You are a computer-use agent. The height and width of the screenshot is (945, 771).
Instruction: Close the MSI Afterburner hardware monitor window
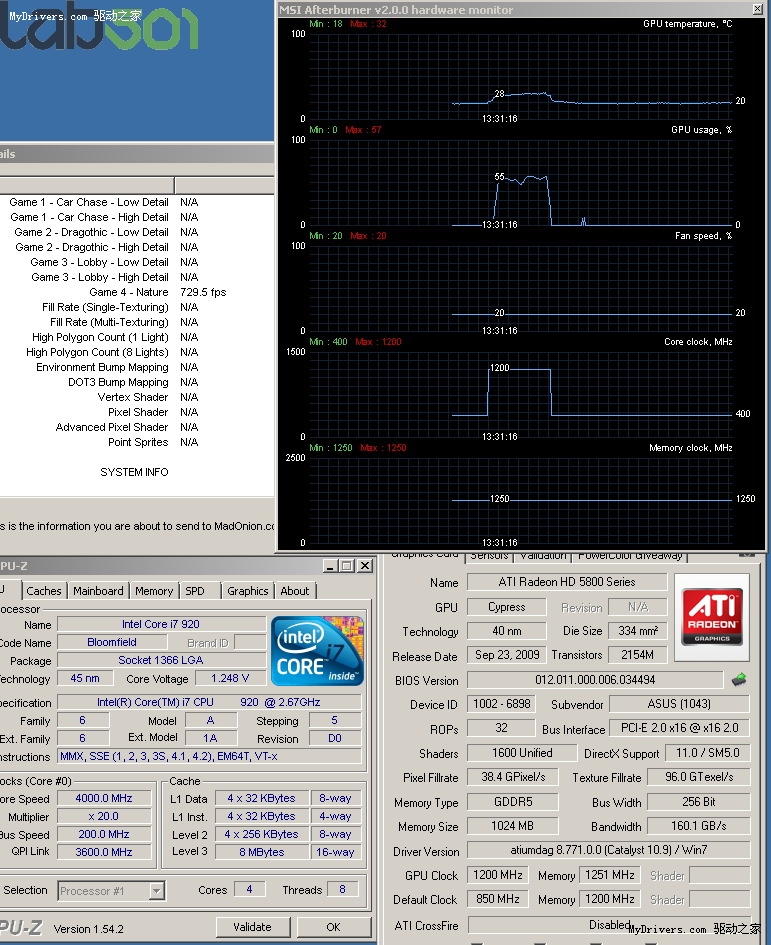click(758, 9)
